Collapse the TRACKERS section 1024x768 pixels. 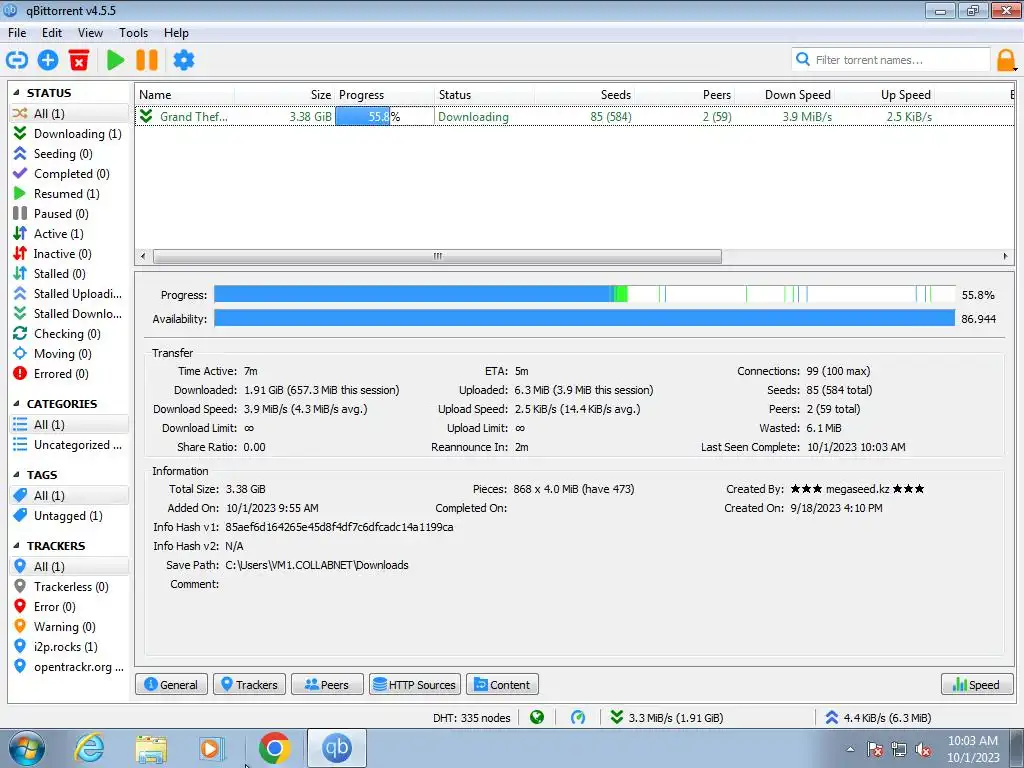16,545
